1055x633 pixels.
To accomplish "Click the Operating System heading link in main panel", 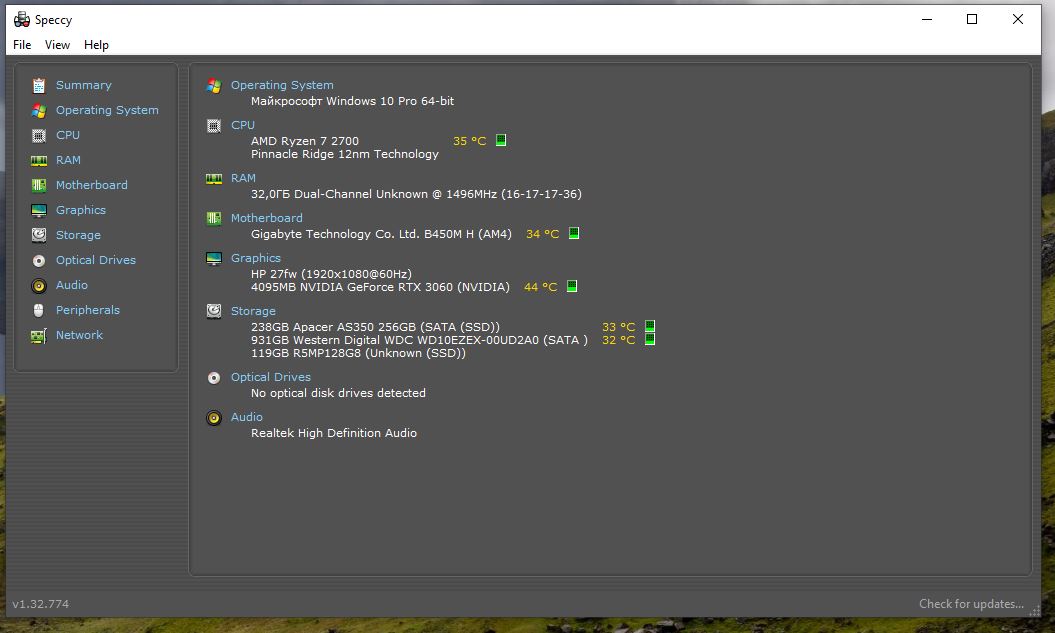I will pyautogui.click(x=282, y=85).
